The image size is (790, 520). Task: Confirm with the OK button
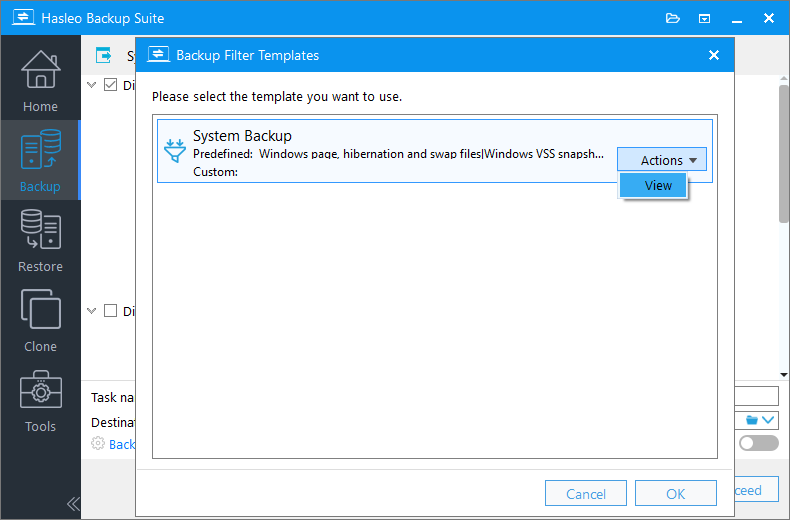pyautogui.click(x=675, y=493)
